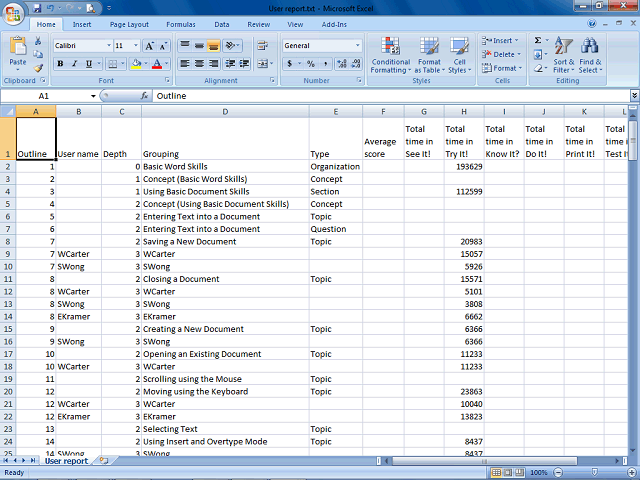Select cell D2 Basic Word Skills
The height and width of the screenshot is (480, 640).
225,167
